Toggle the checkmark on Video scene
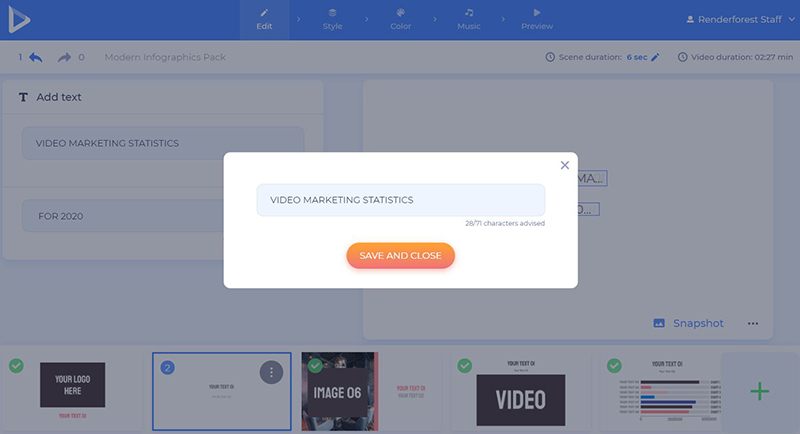800x434 pixels. 465,366
